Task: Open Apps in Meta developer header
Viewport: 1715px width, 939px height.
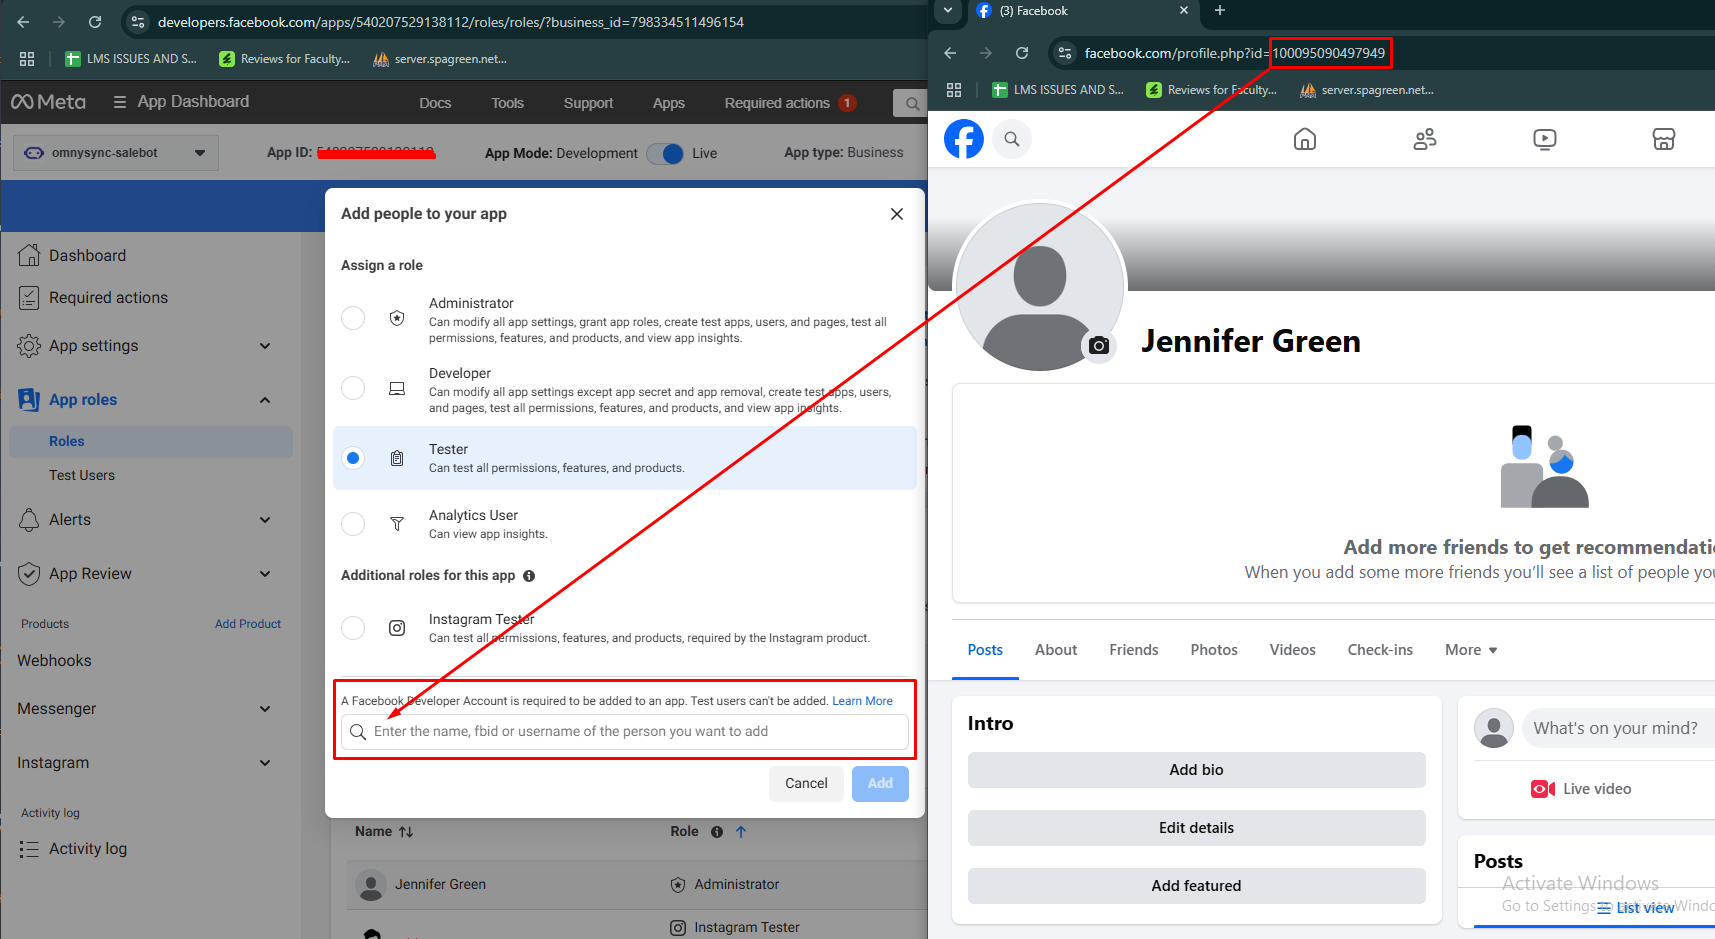Action: pos(669,103)
